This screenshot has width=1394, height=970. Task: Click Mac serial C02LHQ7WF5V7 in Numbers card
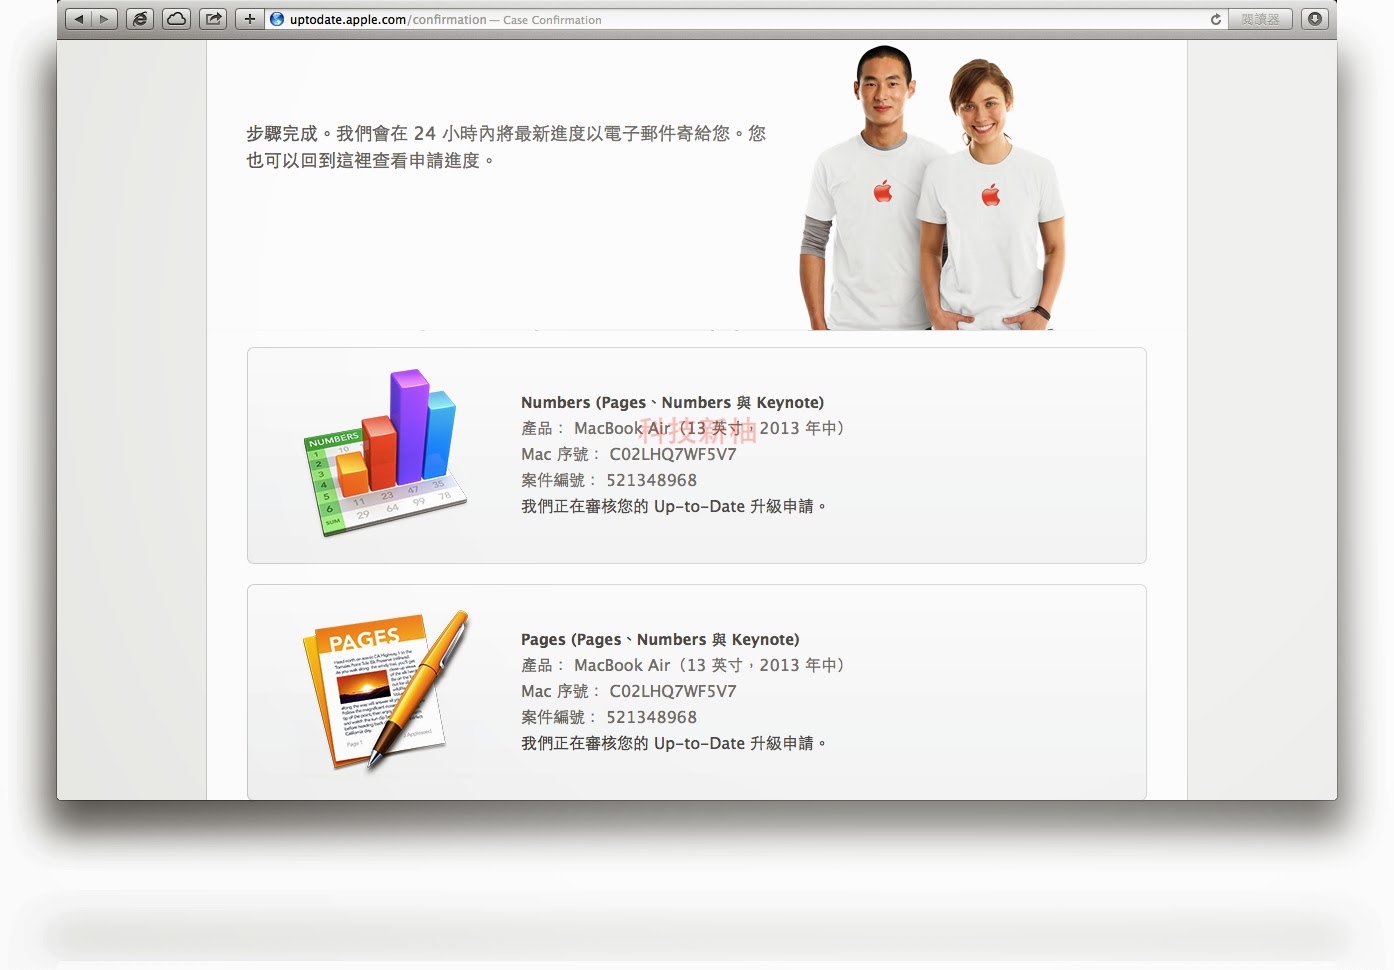tap(673, 454)
